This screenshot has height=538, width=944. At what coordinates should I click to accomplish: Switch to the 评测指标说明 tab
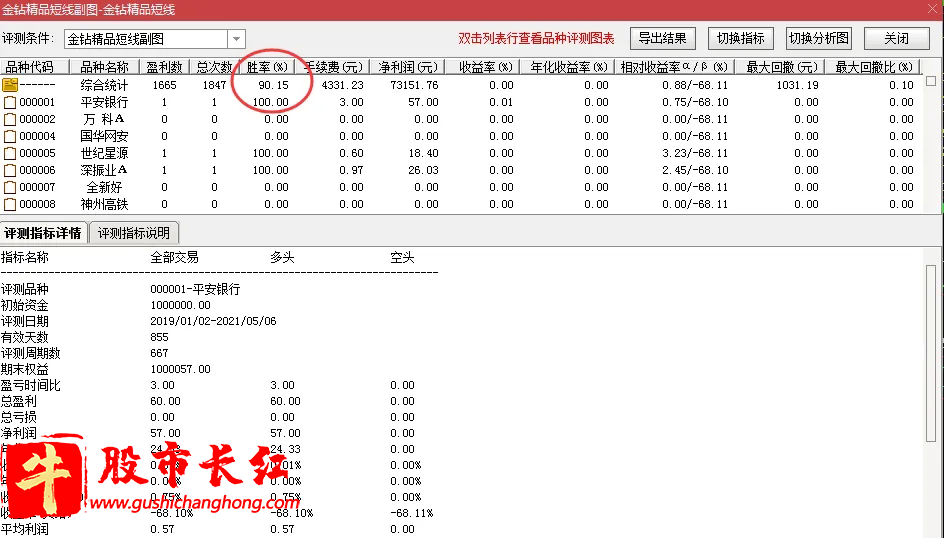134,233
